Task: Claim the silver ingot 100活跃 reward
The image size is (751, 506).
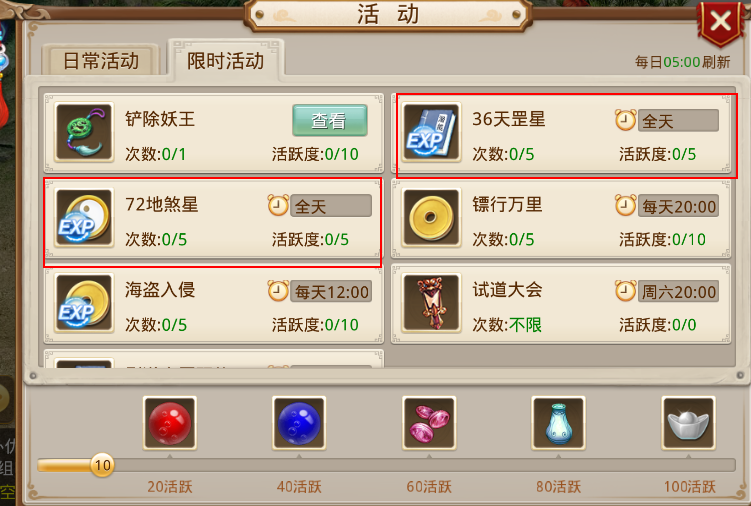Action: 688,423
